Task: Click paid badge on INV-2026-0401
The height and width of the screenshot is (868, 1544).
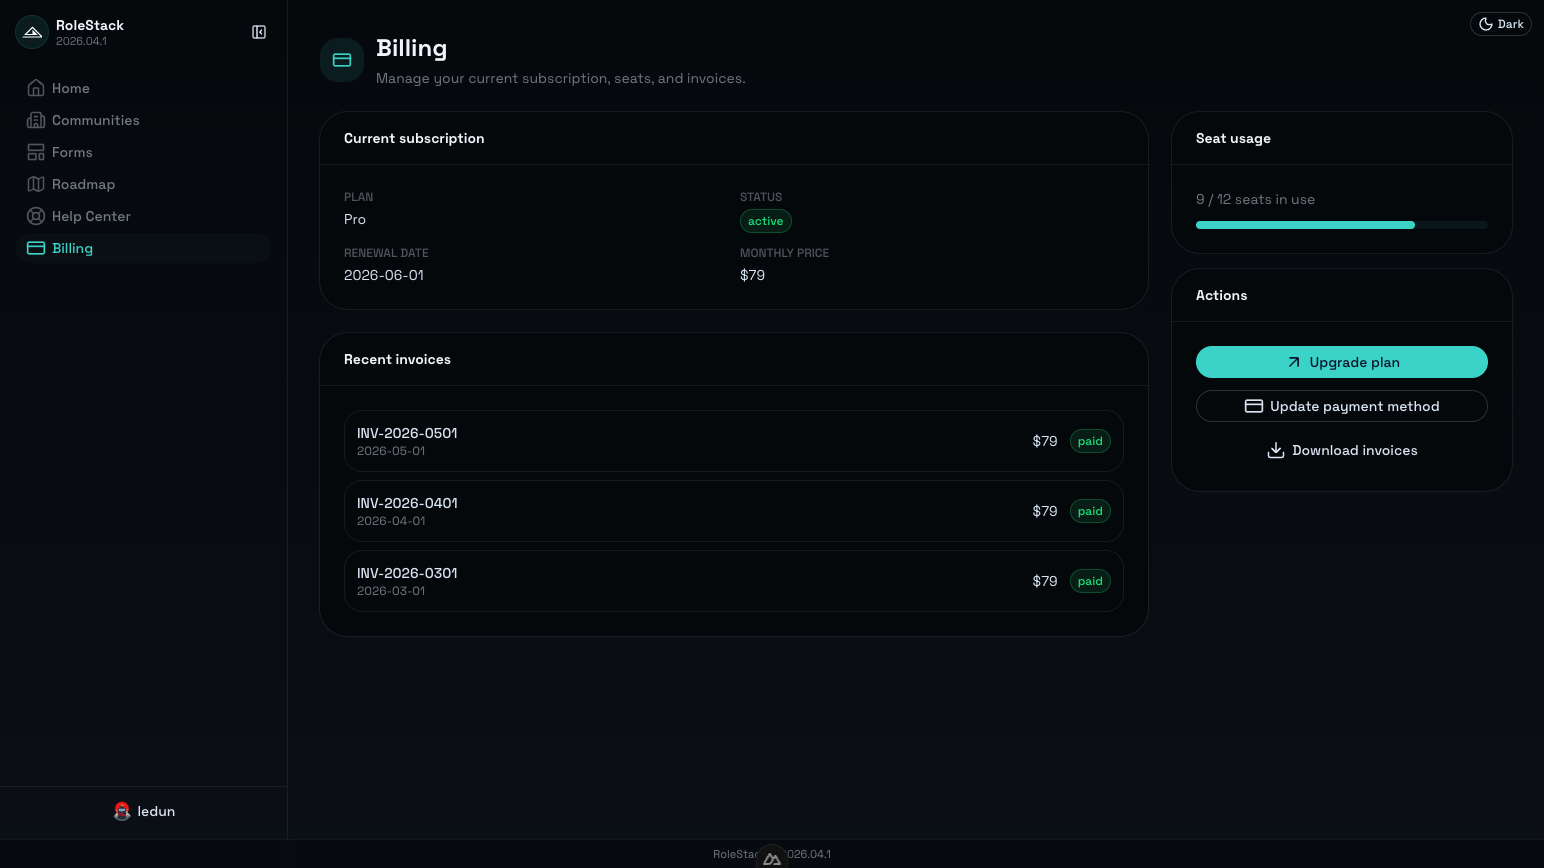Action: pyautogui.click(x=1090, y=511)
